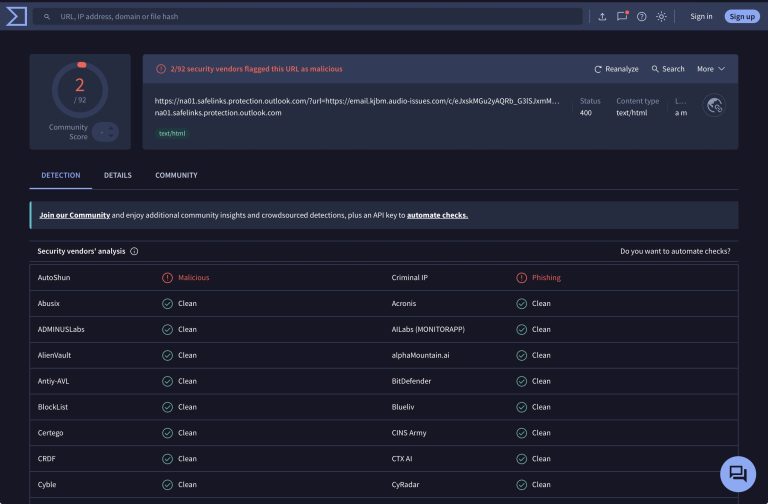Click the VirusTotal logo icon
Viewport: 768px width, 504px height.
coord(16,16)
